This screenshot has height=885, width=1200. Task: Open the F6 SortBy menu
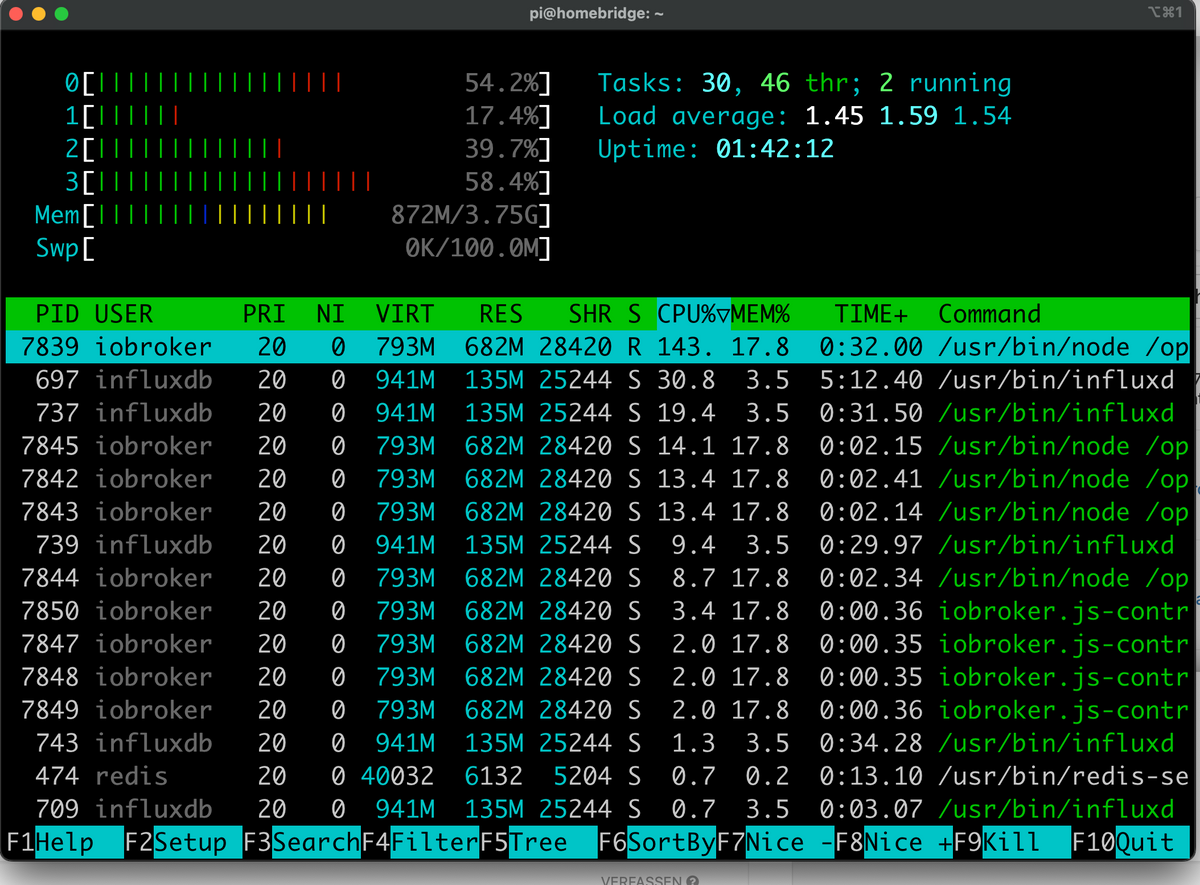point(657,842)
